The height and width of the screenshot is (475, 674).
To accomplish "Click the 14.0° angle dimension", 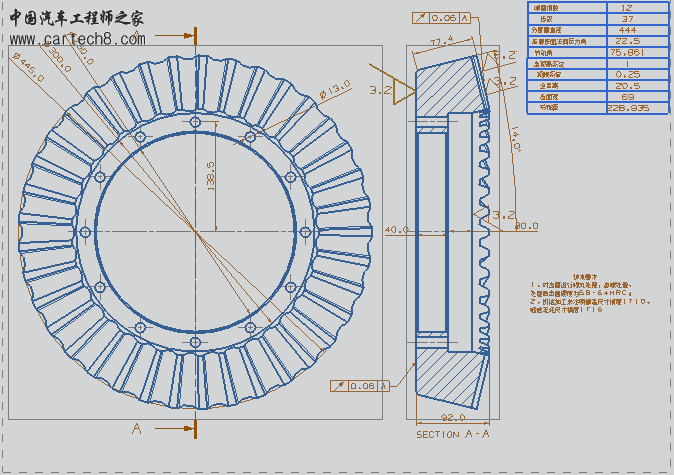I will tap(516, 139).
